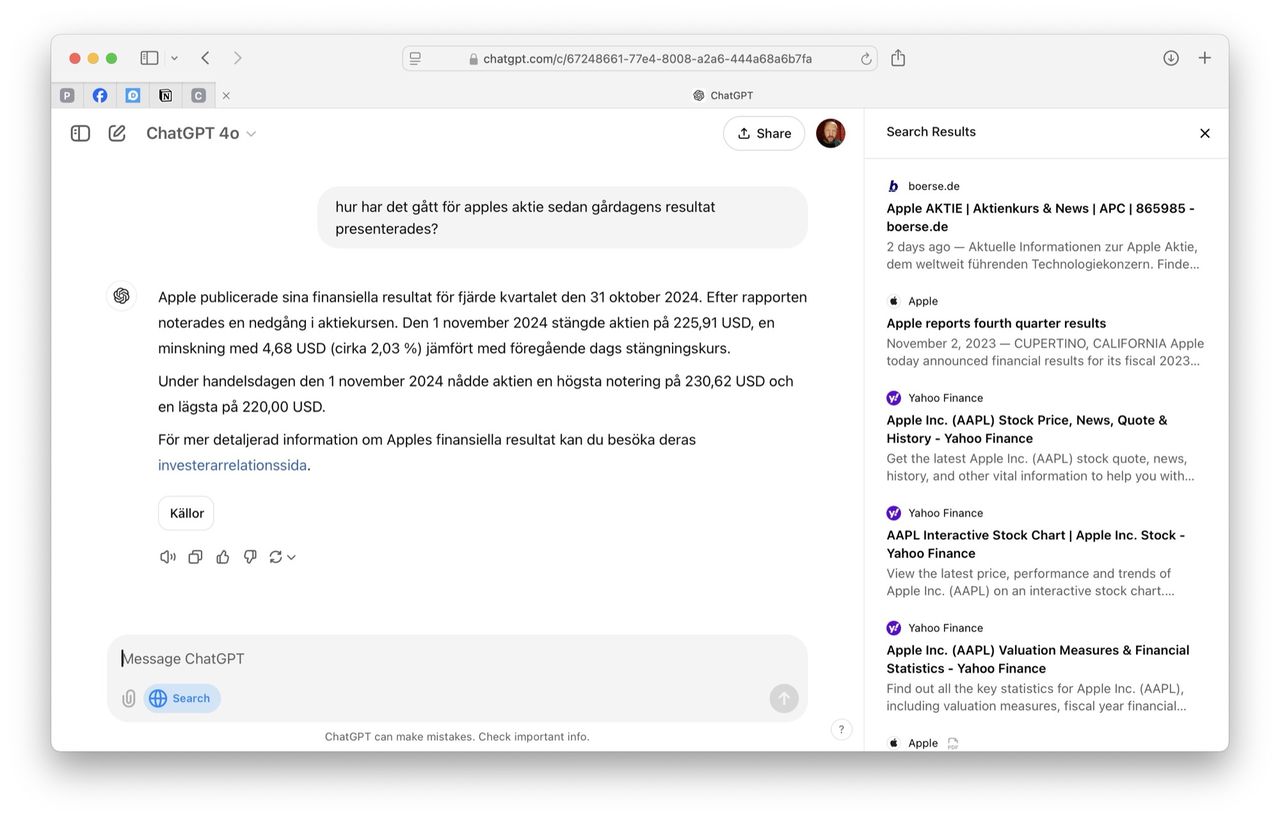Click the Share button

[764, 133]
